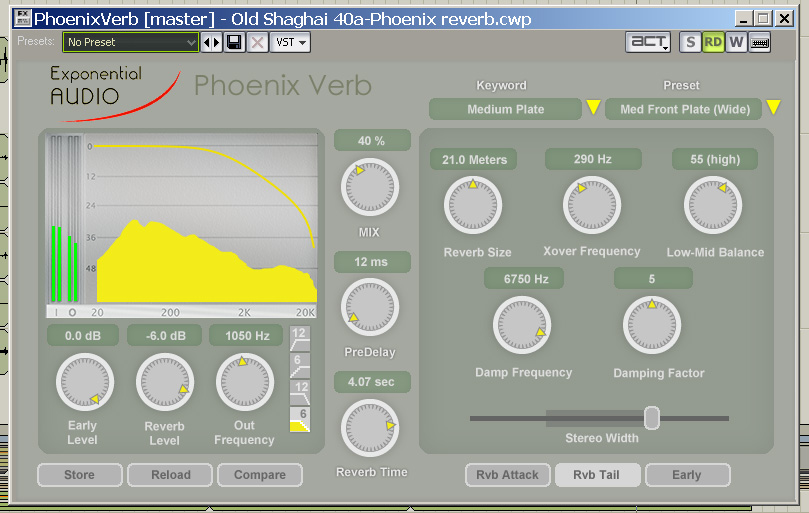Image resolution: width=809 pixels, height=513 pixels.
Task: Click the Reverb Time value field 4.07 sec
Action: (372, 382)
